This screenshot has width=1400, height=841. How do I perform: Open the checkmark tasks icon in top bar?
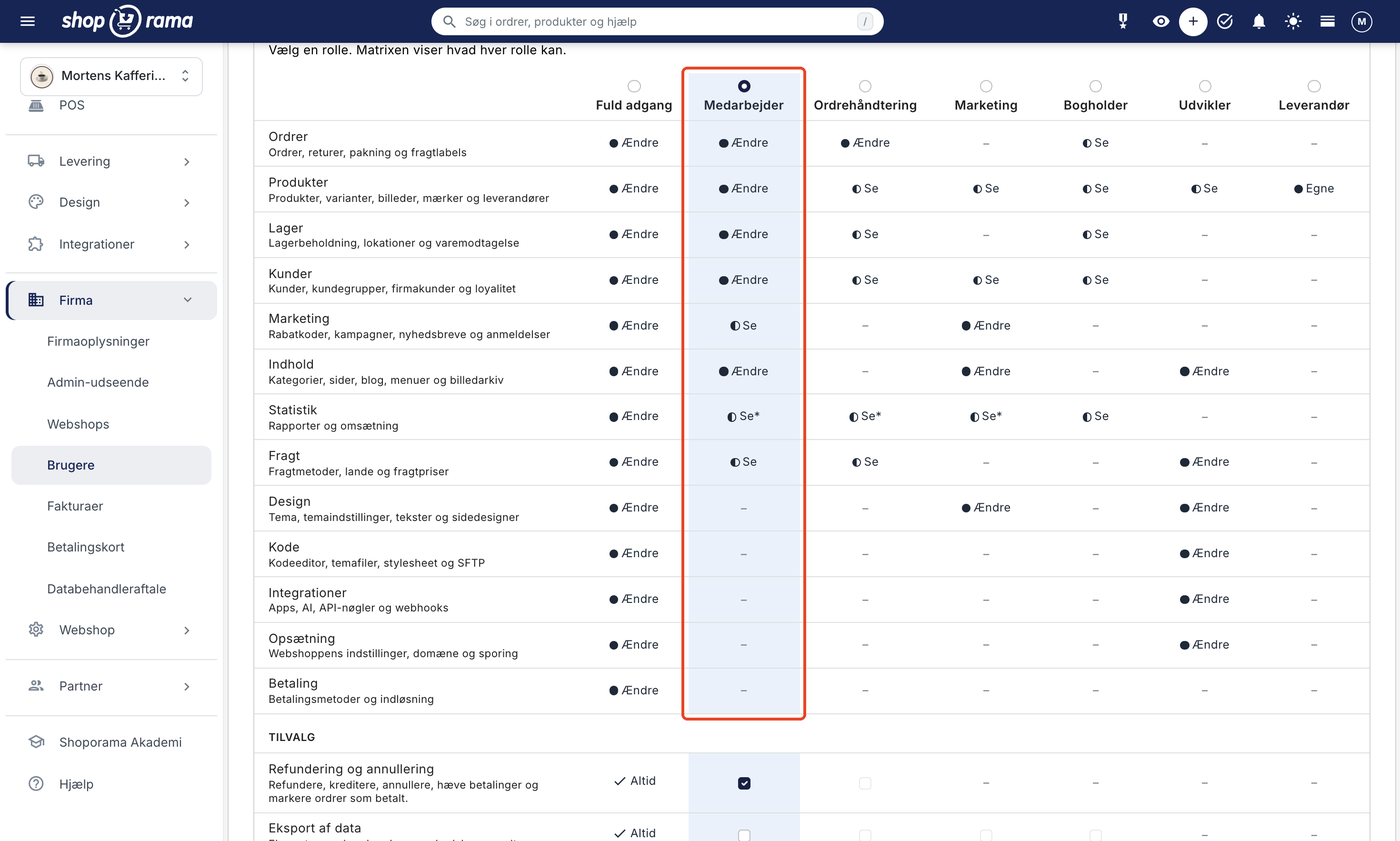point(1225,21)
